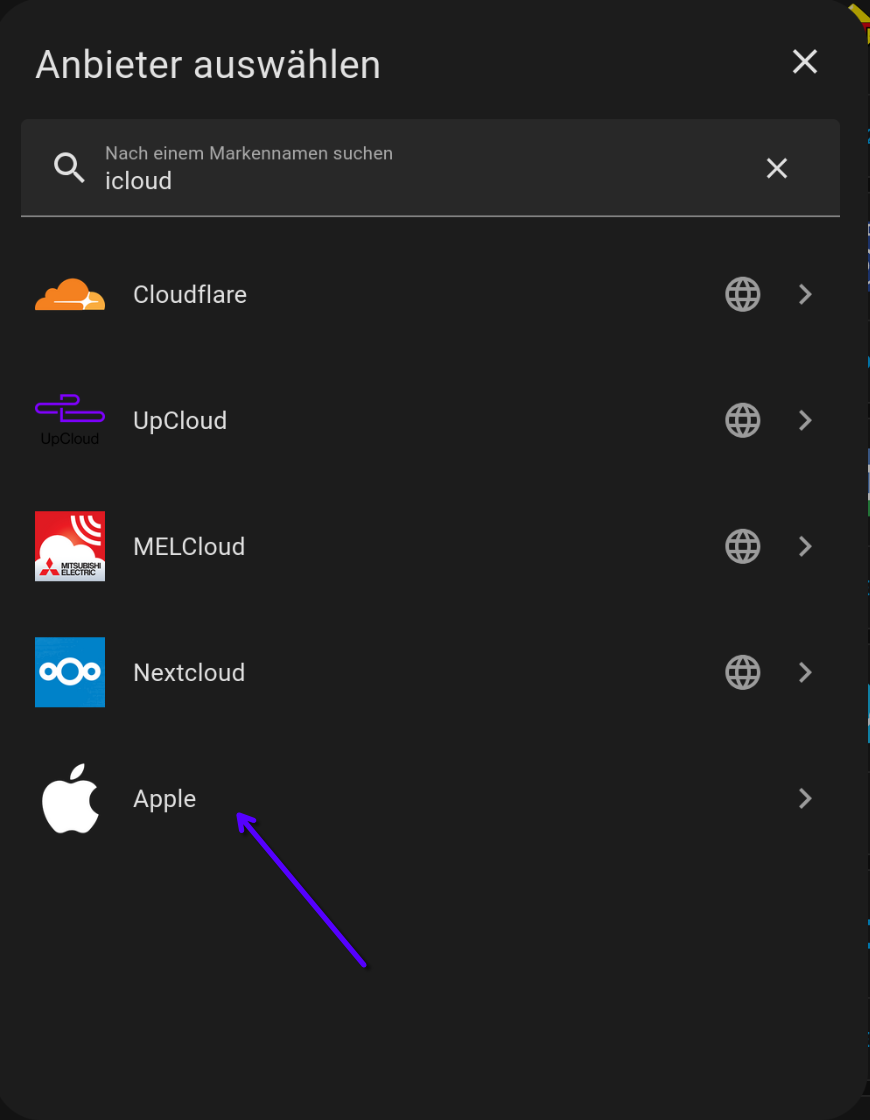Viewport: 870px width, 1120px height.
Task: Click the magnifier search icon
Action: [x=69, y=168]
